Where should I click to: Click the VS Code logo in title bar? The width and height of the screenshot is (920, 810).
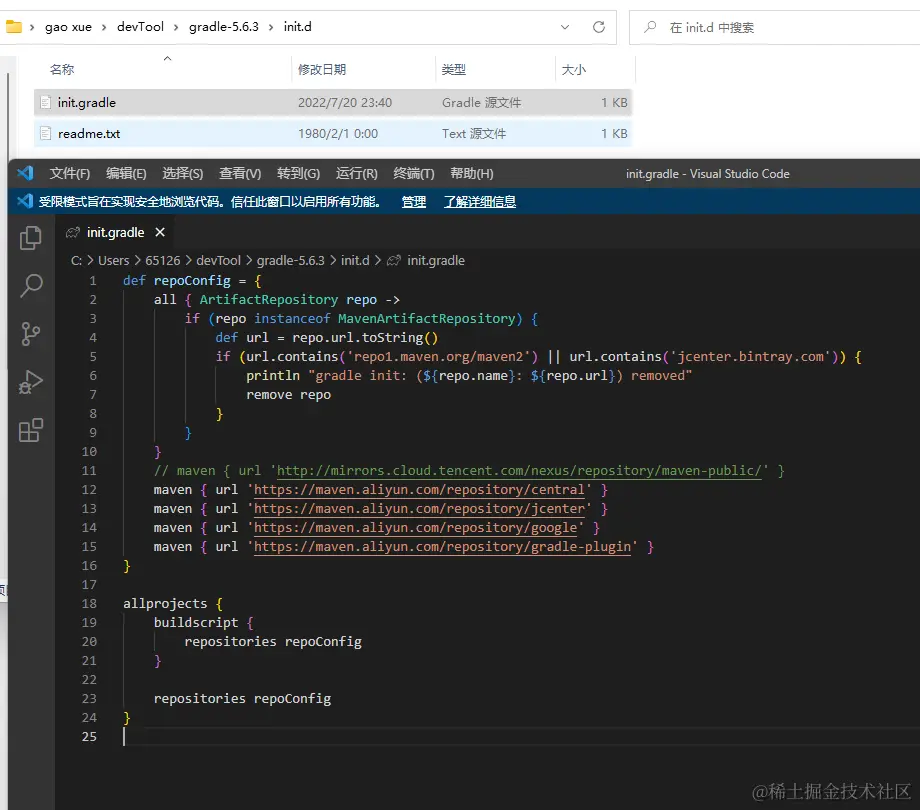point(25,173)
